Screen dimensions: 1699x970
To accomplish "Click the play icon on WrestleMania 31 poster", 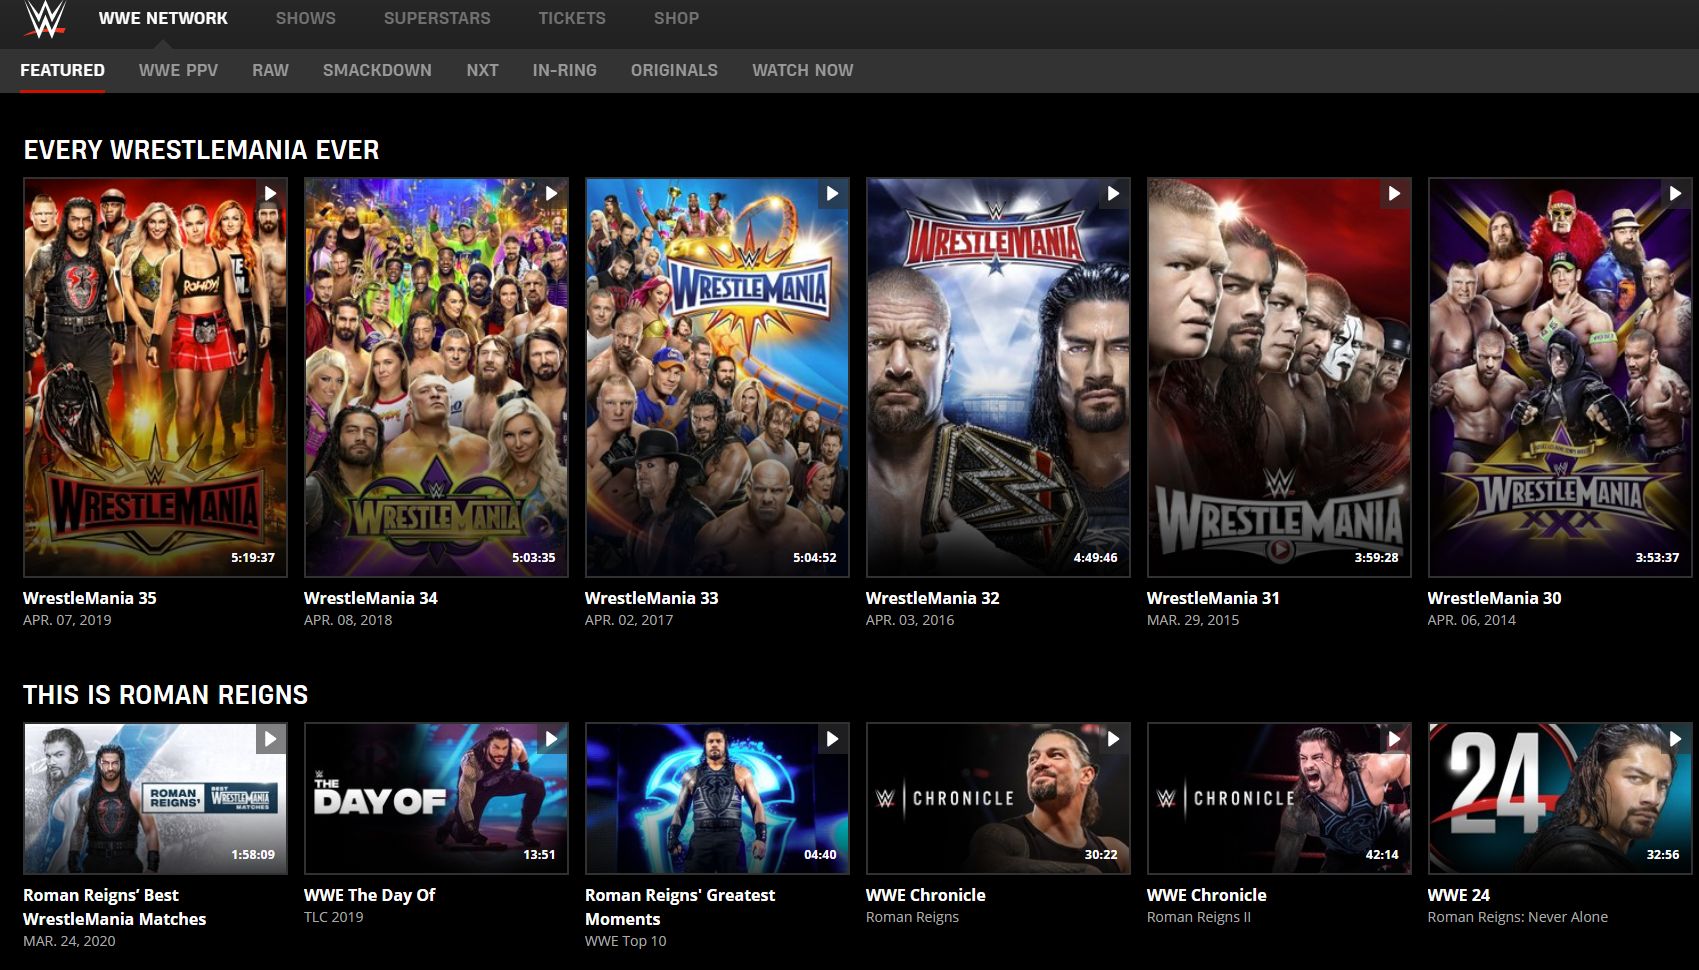I will tap(1394, 194).
